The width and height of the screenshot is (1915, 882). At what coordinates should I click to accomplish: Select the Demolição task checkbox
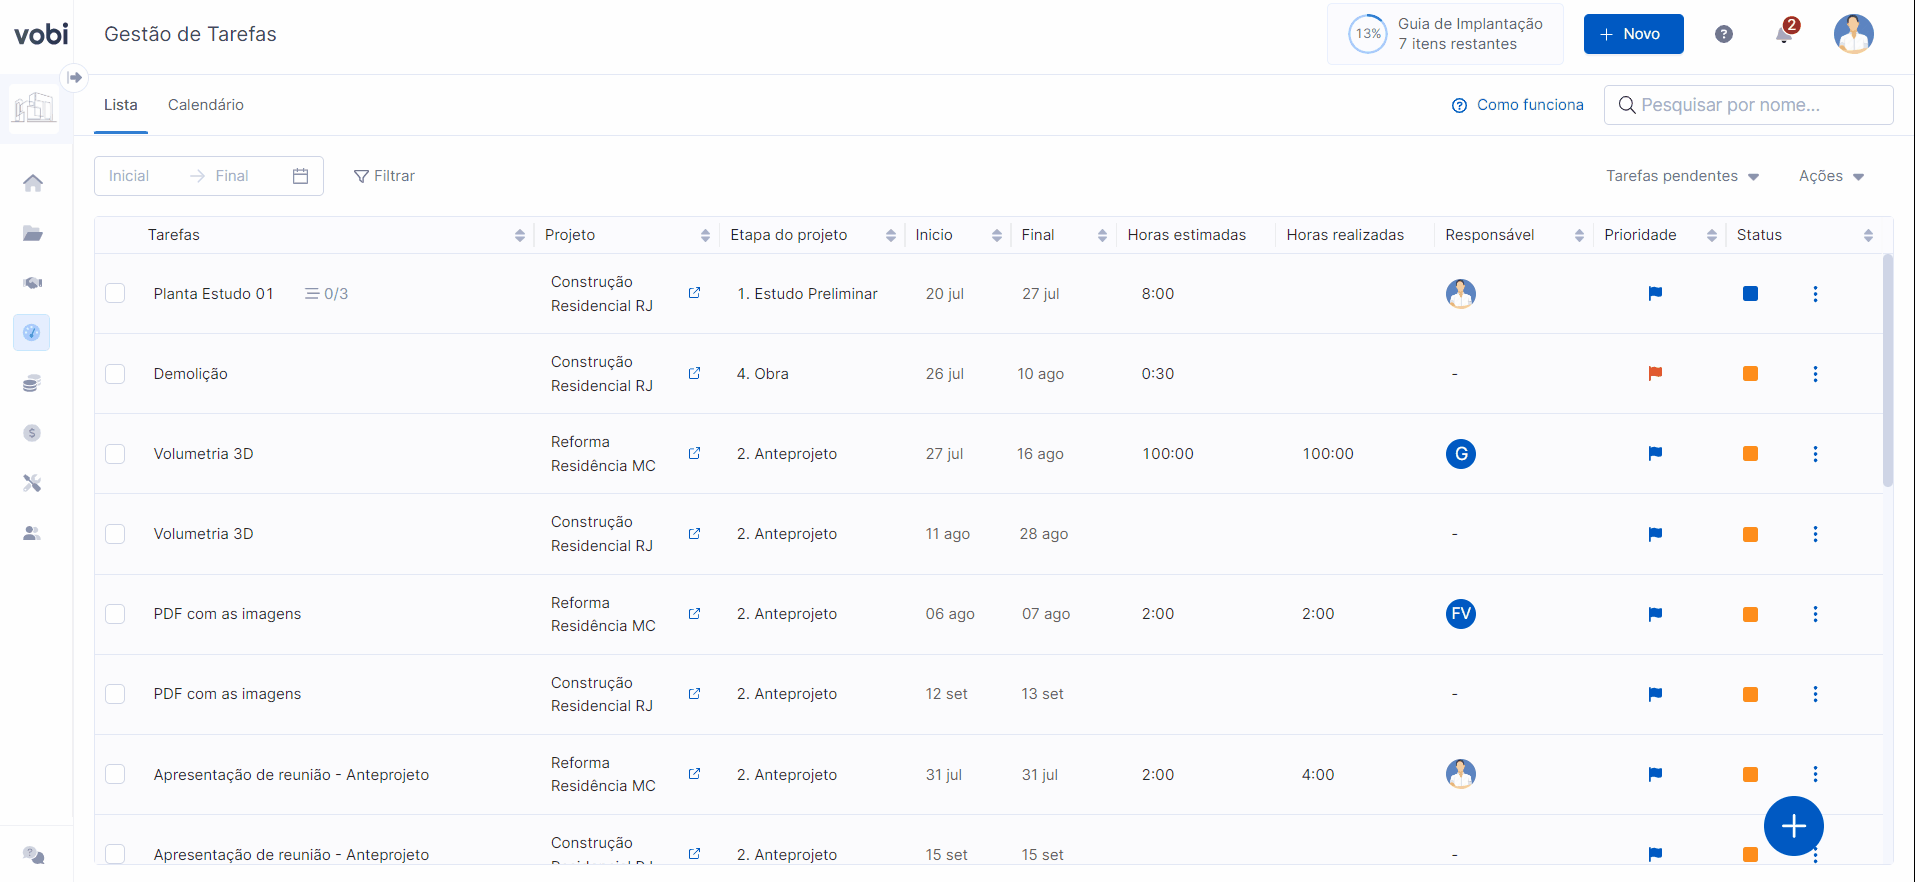click(x=116, y=374)
